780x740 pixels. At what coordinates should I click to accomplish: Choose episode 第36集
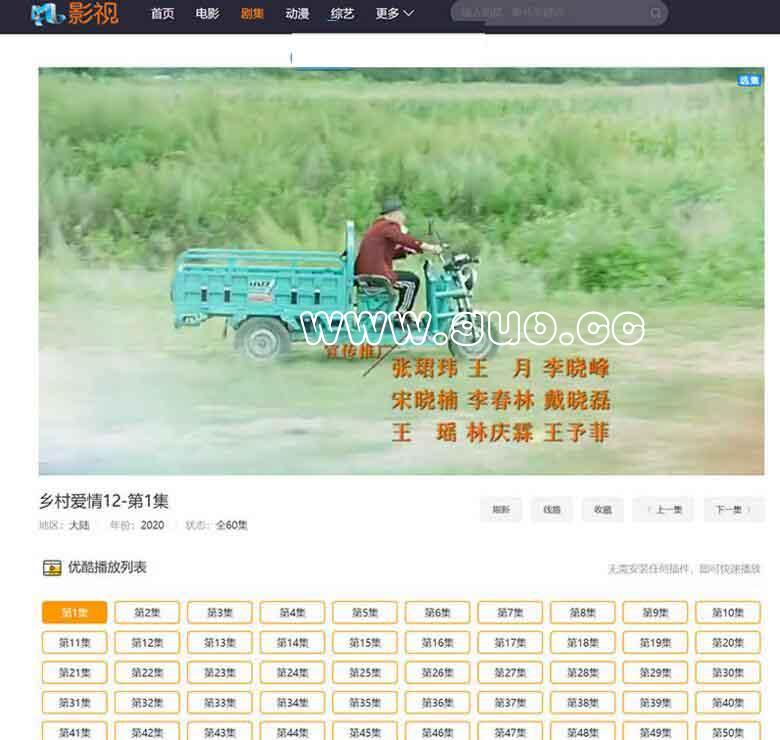click(x=438, y=703)
